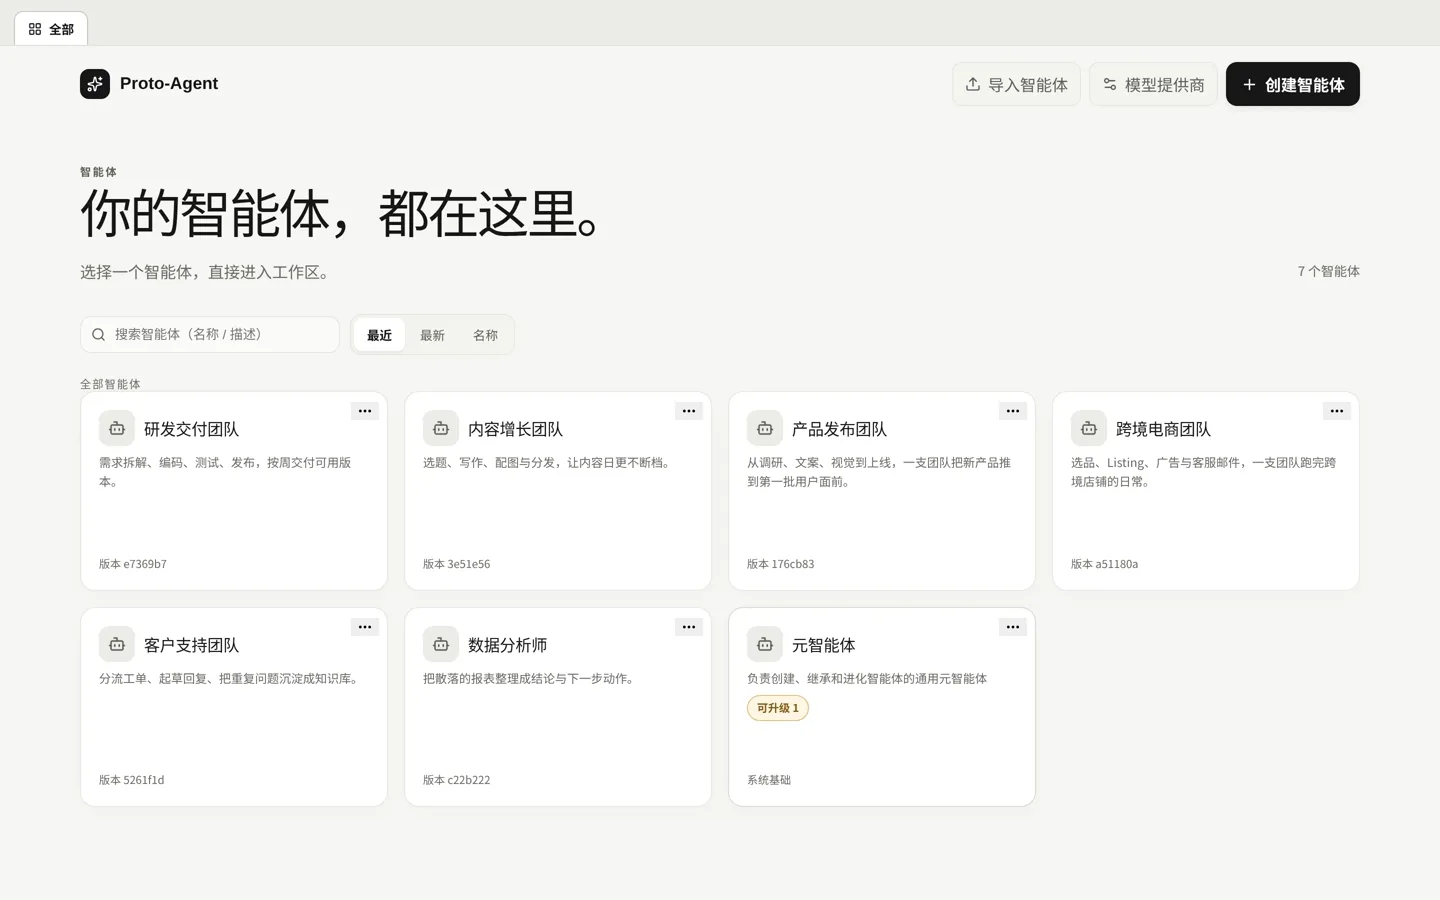Viewport: 1440px width, 900px height.
Task: Open 模型提供商 settings
Action: coord(1153,84)
